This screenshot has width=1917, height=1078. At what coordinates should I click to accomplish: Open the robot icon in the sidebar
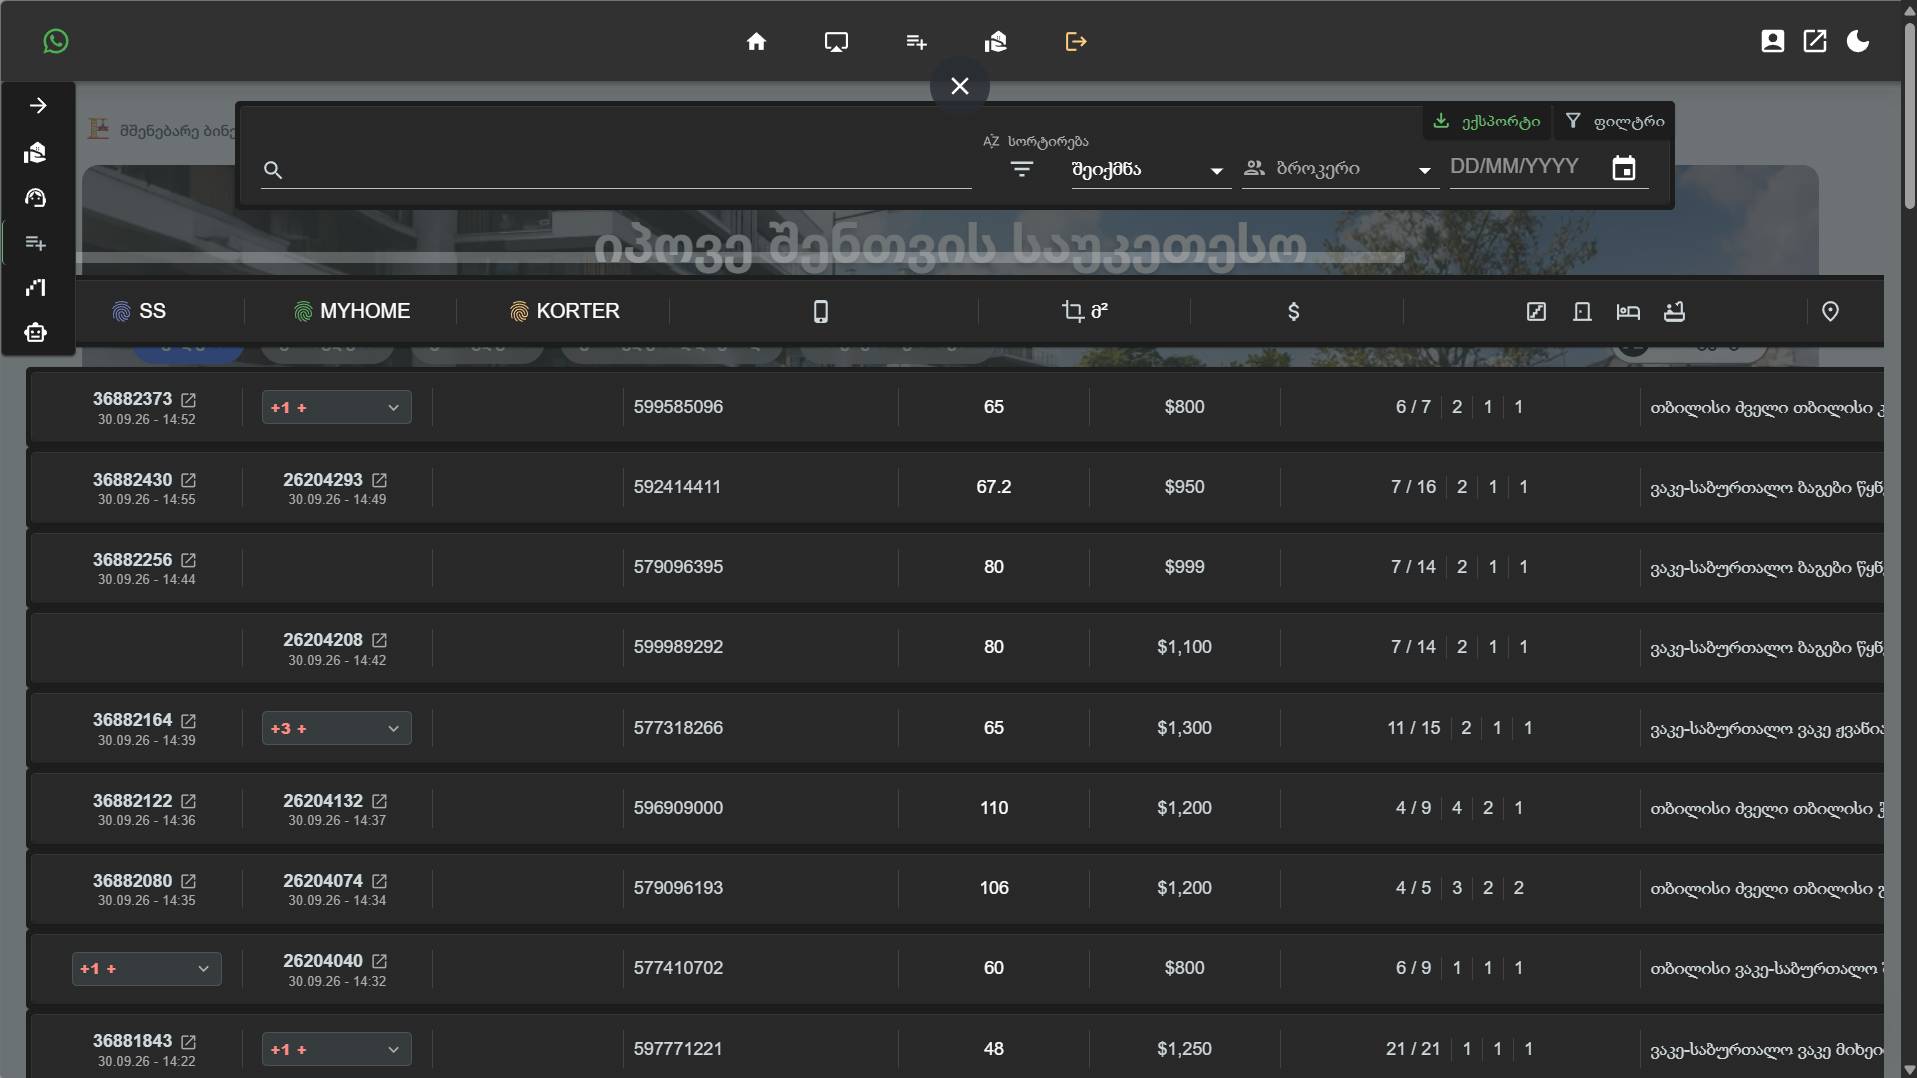(x=36, y=333)
